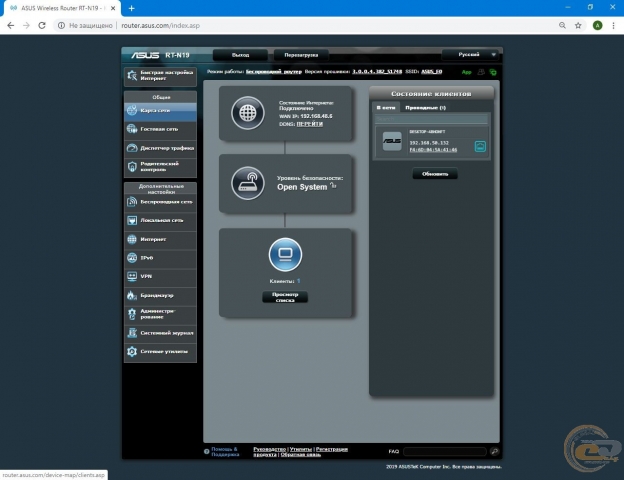Click the View List clients button
Screen dimensions: 624x480
tap(285, 297)
